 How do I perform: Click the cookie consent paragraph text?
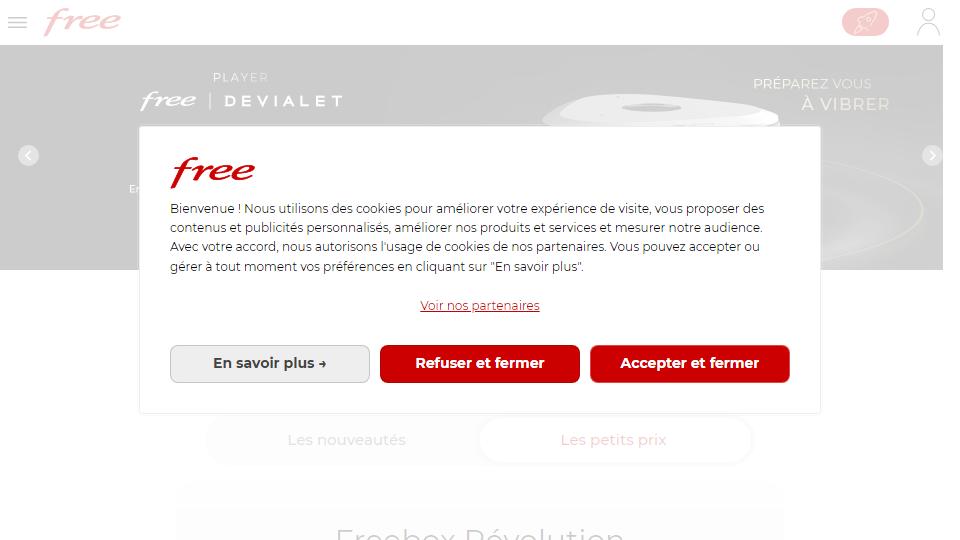(x=467, y=238)
